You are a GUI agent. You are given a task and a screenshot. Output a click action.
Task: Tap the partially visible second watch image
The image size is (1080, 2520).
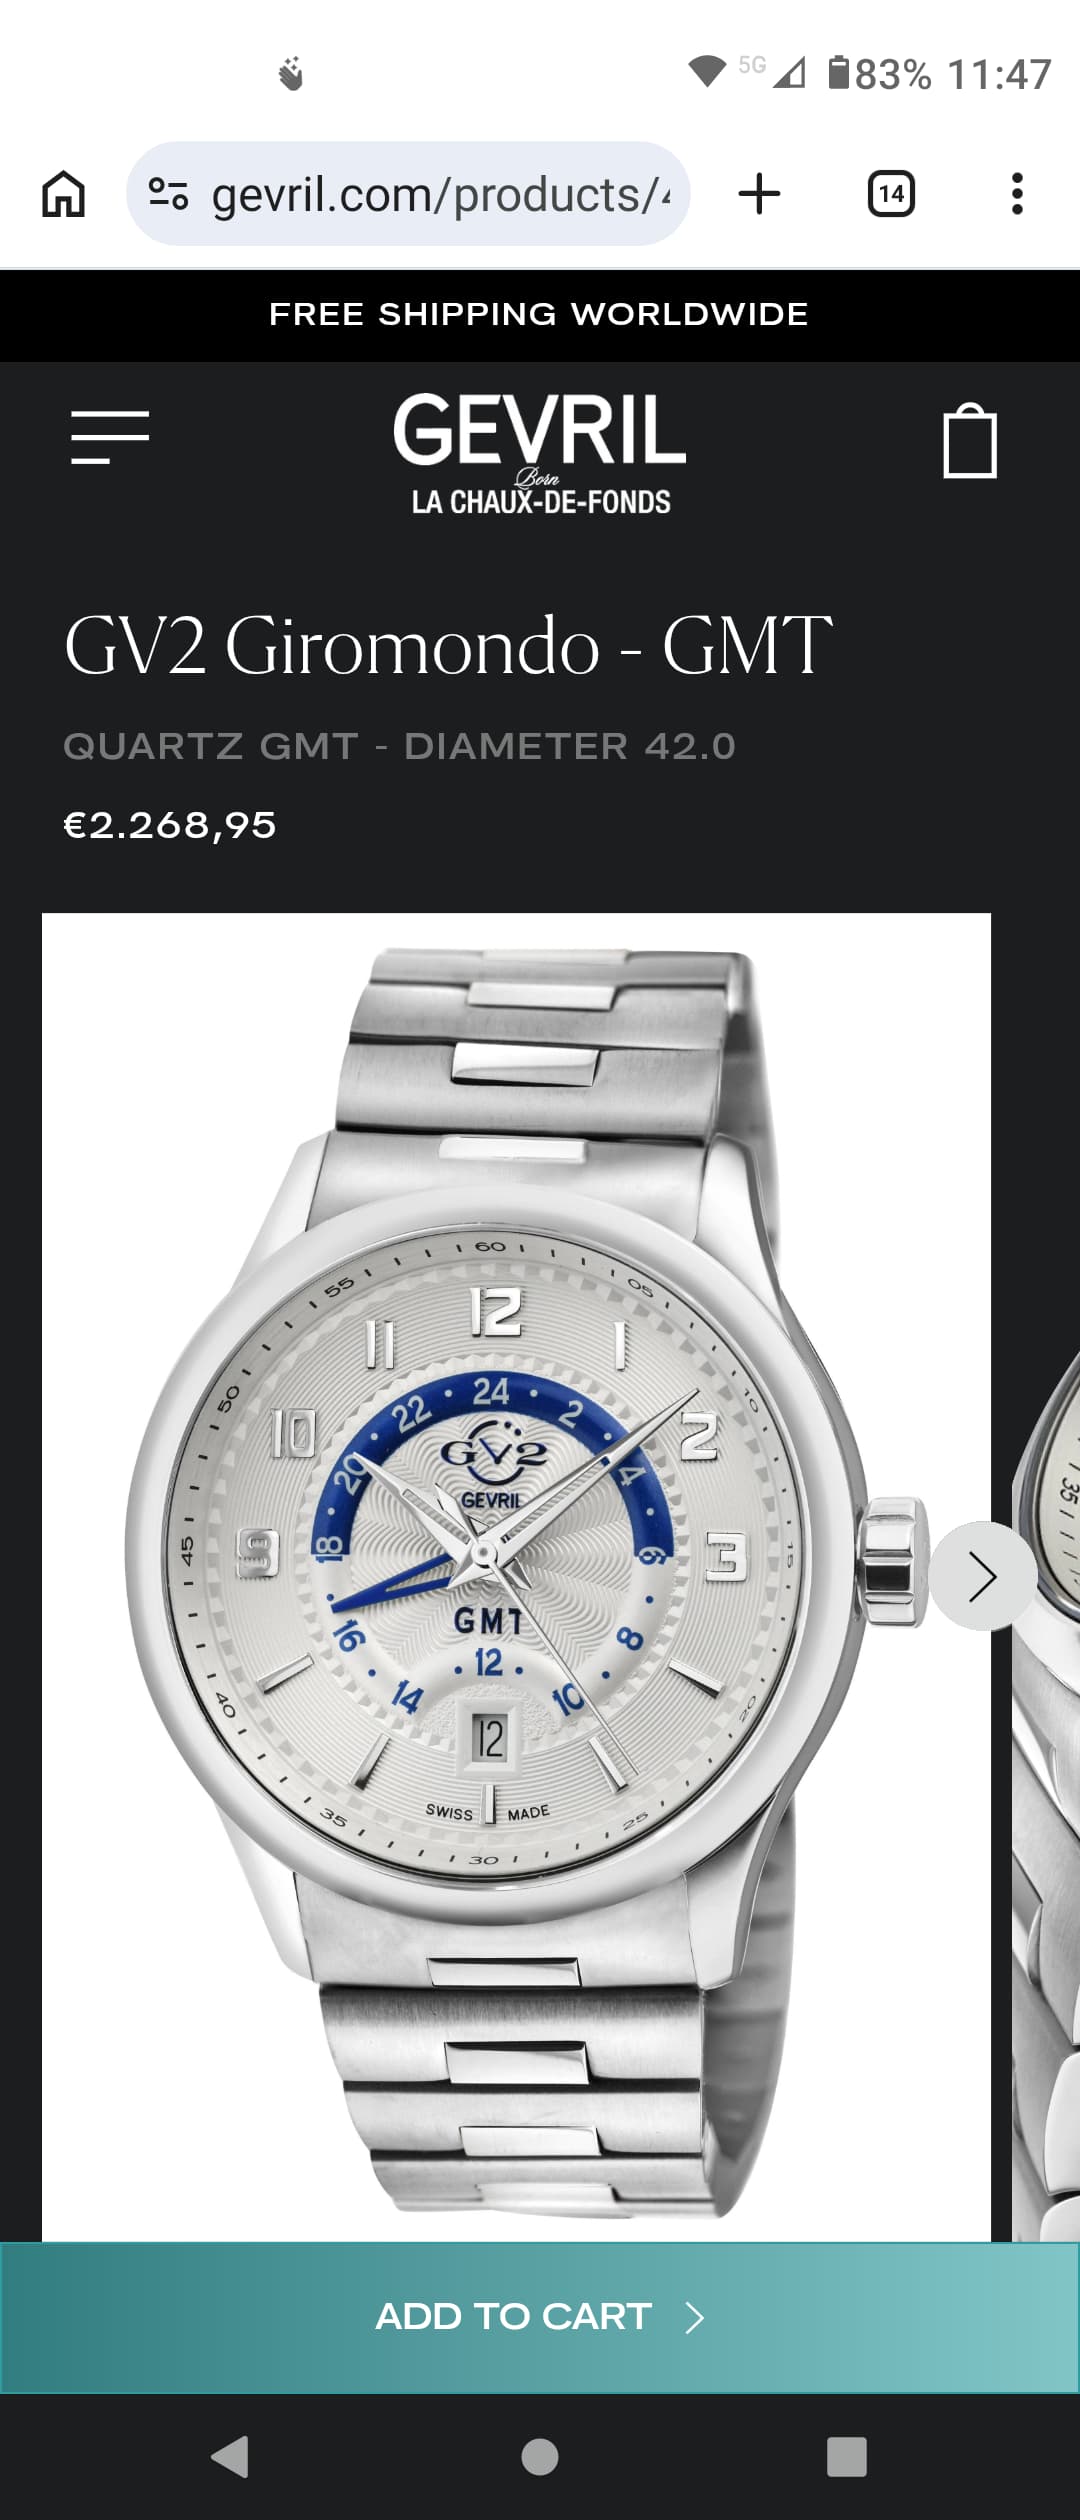click(x=1046, y=1800)
